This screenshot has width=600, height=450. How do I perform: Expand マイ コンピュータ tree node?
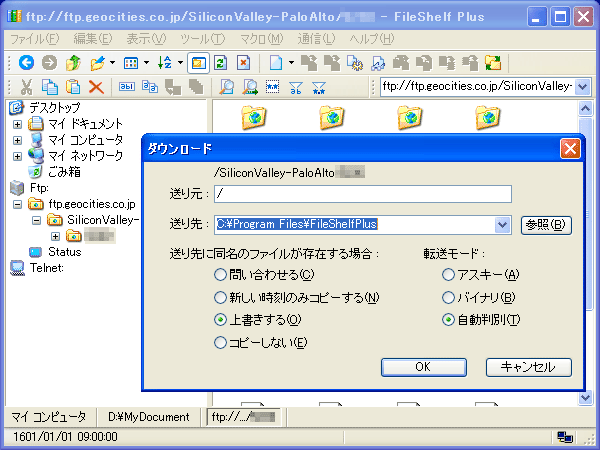tap(17, 140)
